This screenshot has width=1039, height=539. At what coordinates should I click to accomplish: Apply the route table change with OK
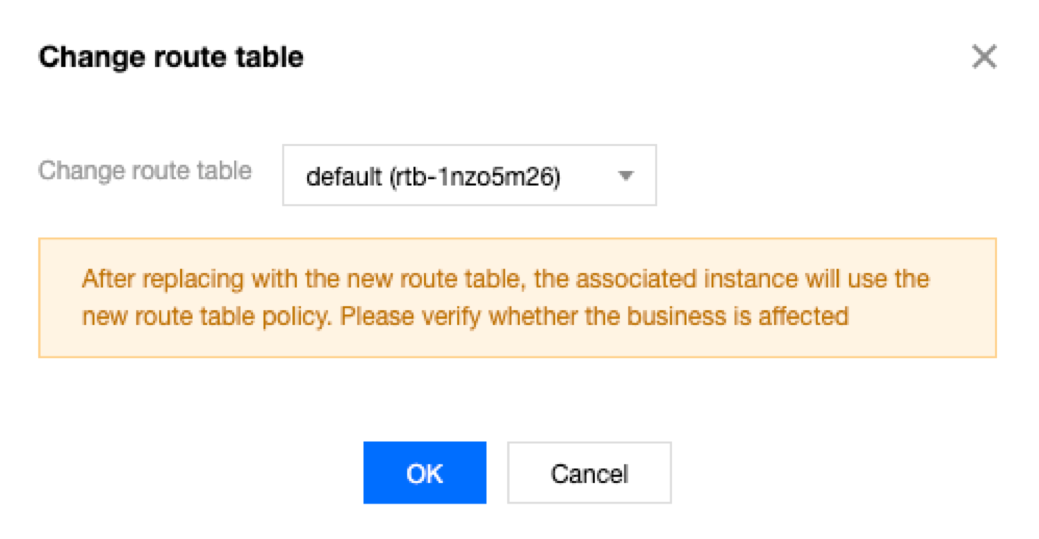pos(425,473)
